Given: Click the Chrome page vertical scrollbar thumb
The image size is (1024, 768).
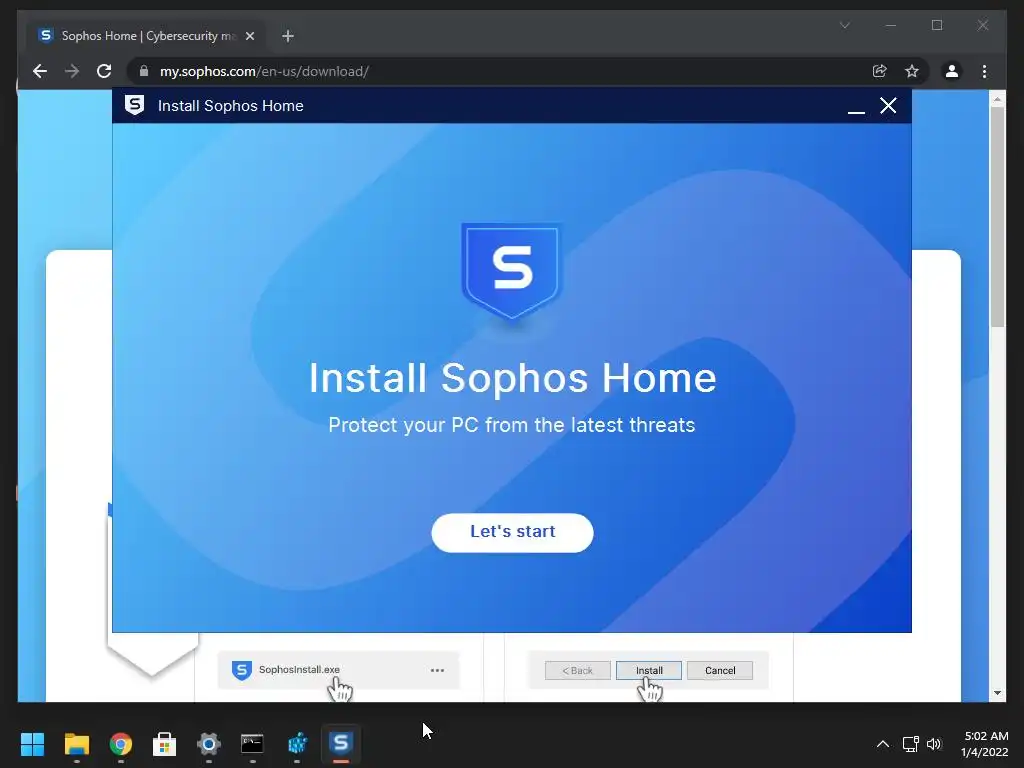Looking at the screenshot, I should (997, 217).
